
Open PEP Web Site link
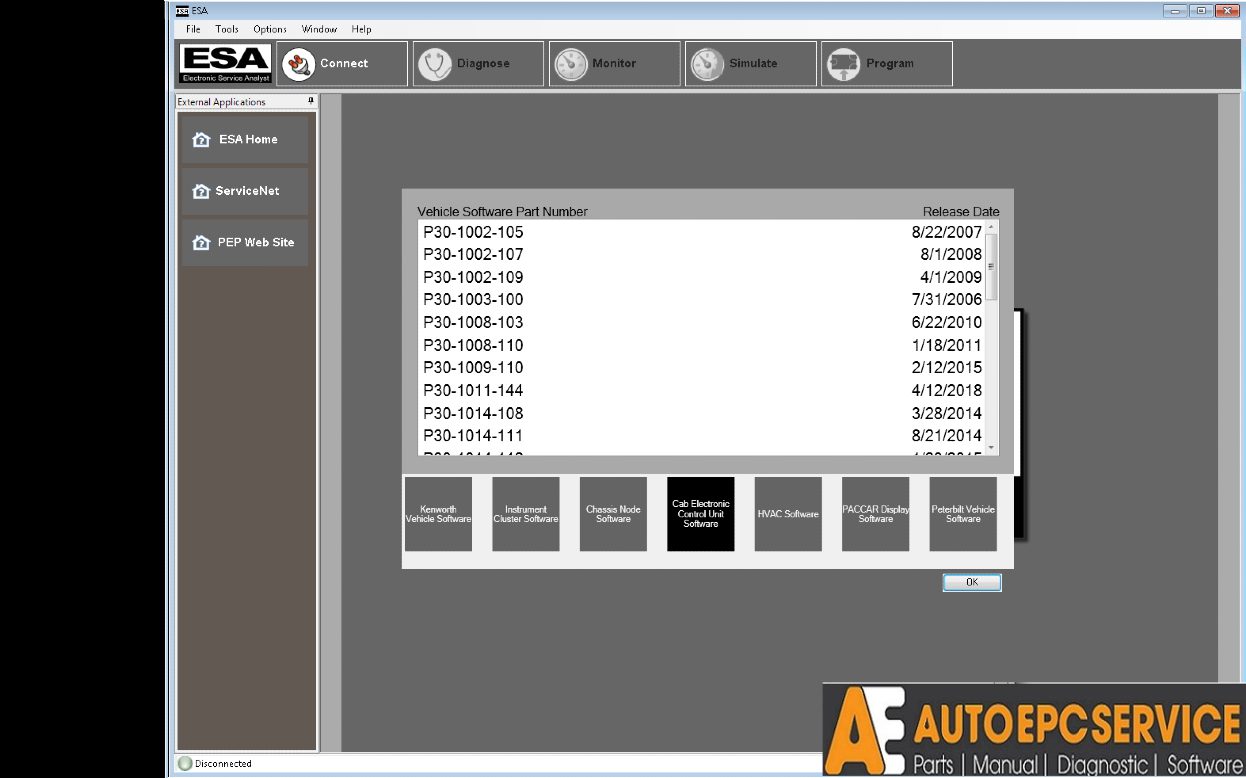(x=245, y=242)
